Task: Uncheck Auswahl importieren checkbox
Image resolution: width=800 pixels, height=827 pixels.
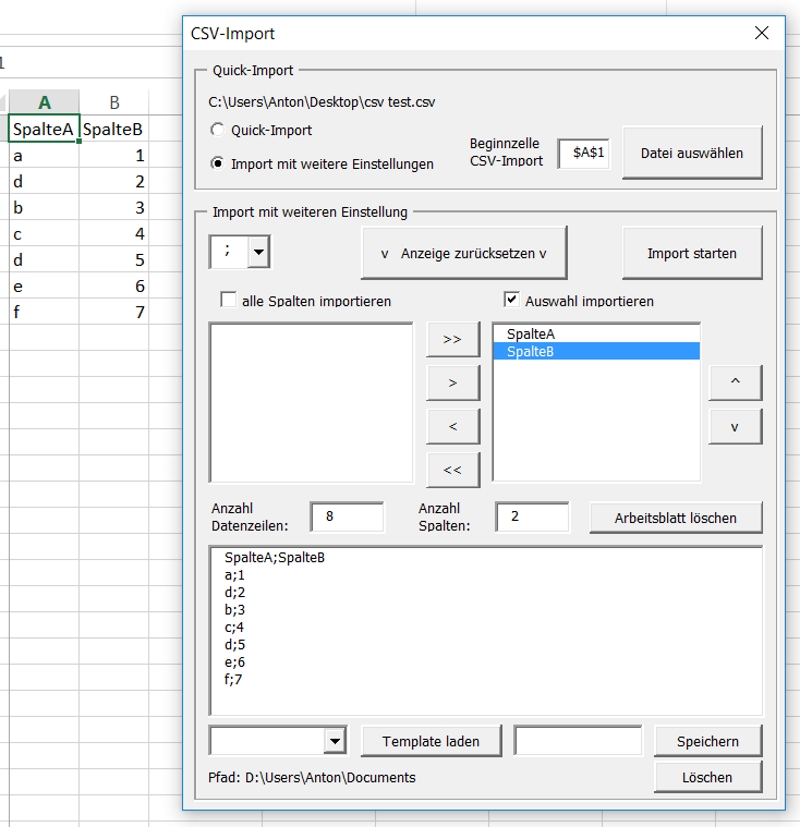Action: point(511,300)
